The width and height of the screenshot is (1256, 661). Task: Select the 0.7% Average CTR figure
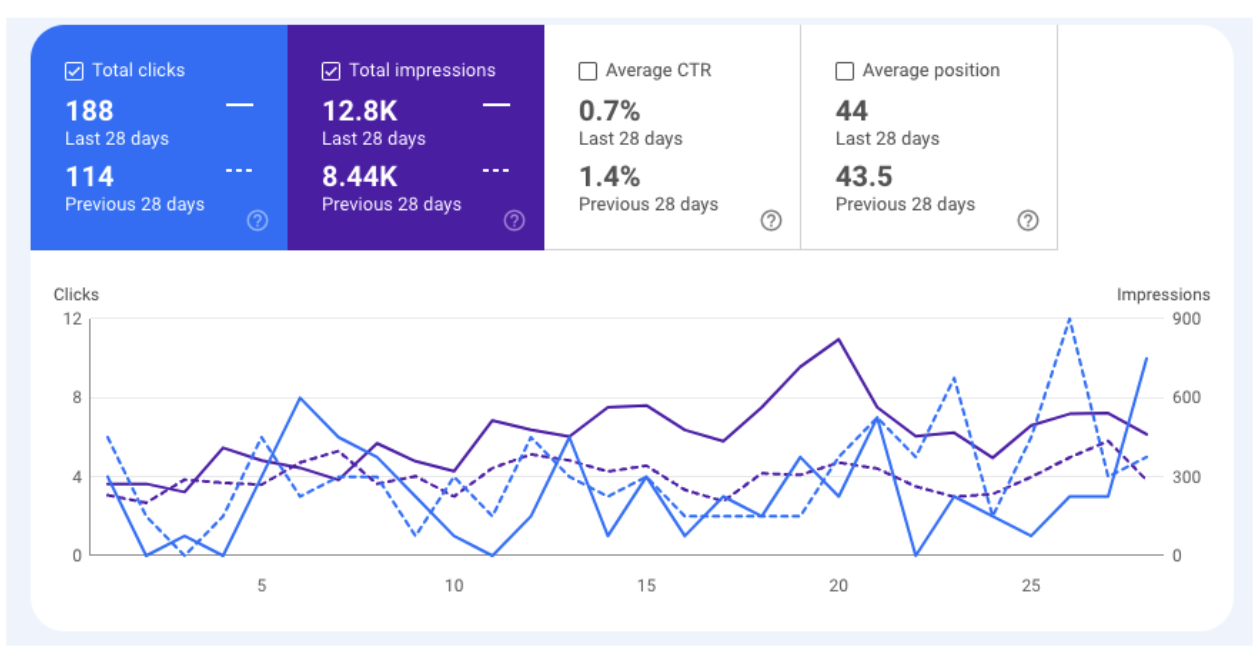[x=609, y=111]
